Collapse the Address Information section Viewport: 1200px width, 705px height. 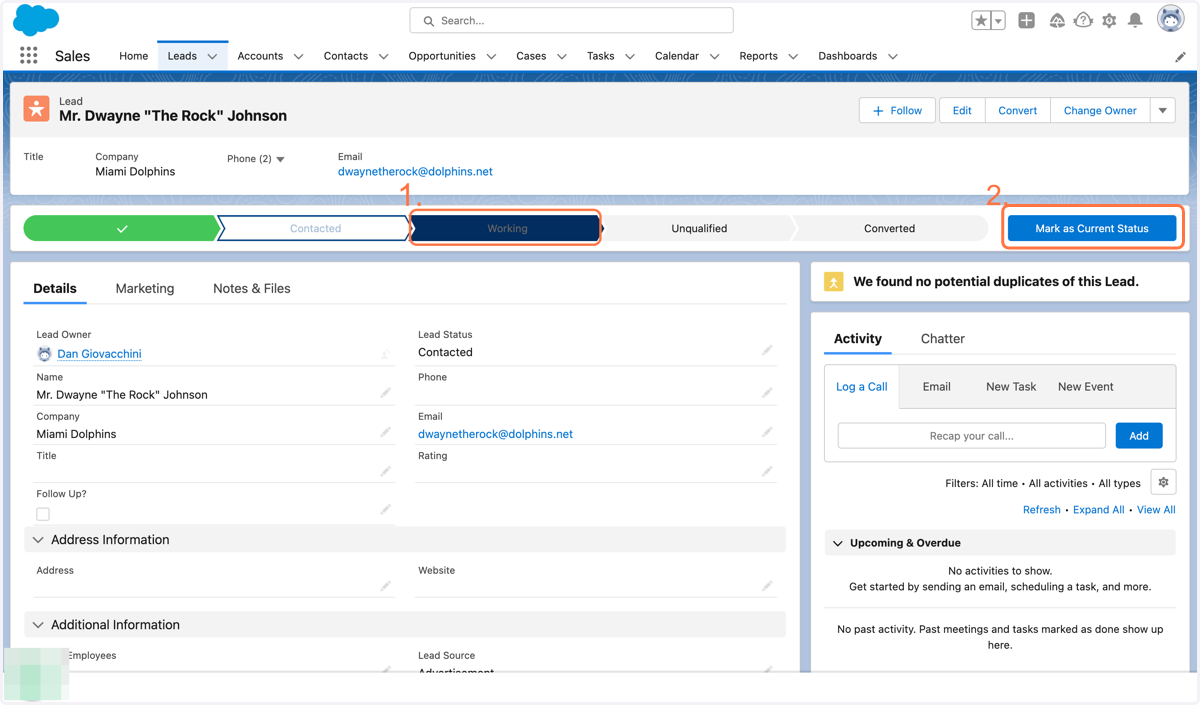click(38, 540)
